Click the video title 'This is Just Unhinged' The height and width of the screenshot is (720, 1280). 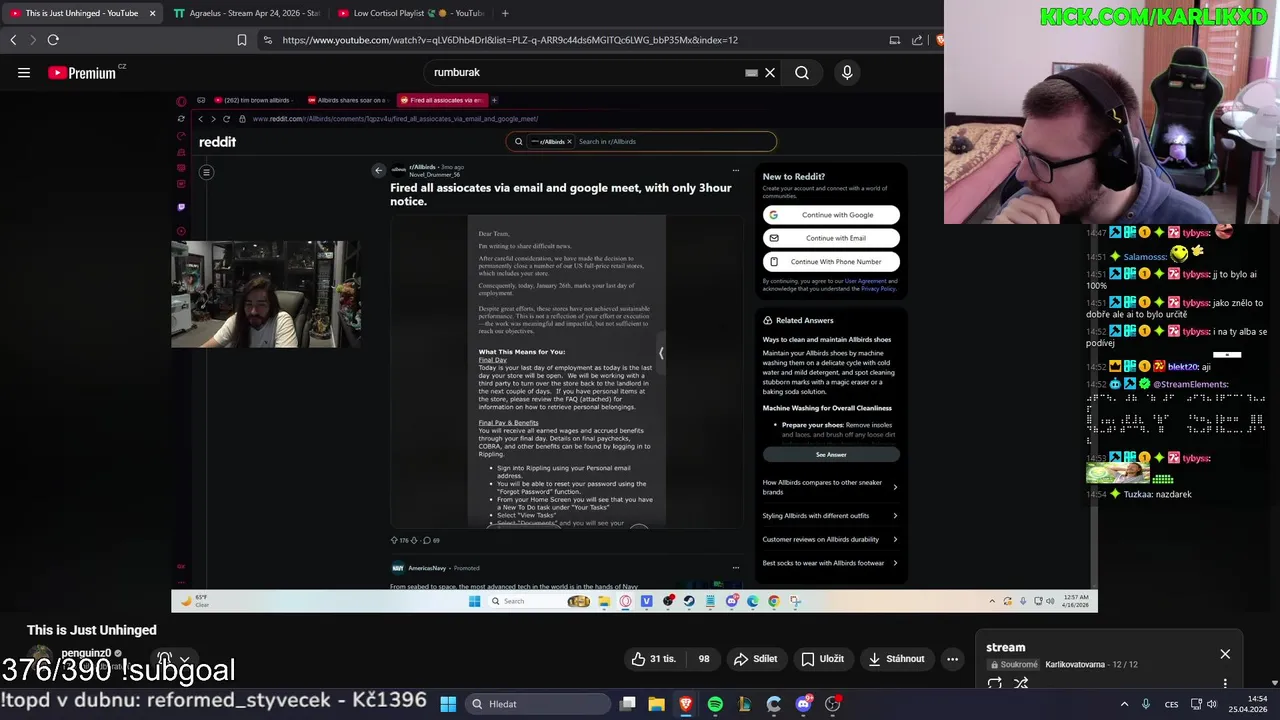pyautogui.click(x=92, y=630)
